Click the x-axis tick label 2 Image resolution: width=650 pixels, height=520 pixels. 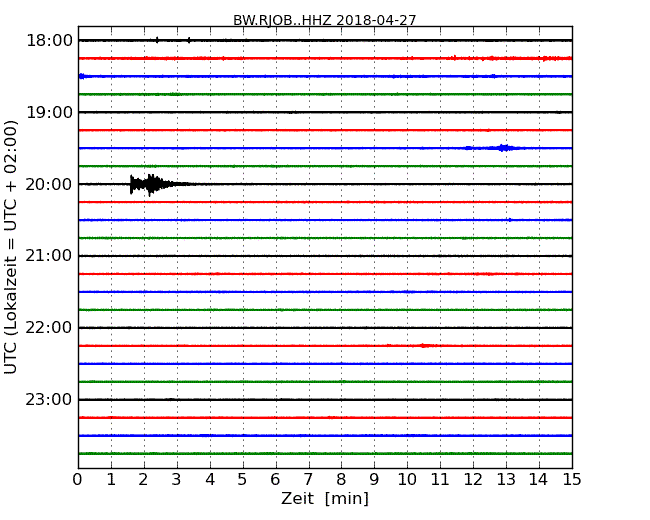coord(144,479)
